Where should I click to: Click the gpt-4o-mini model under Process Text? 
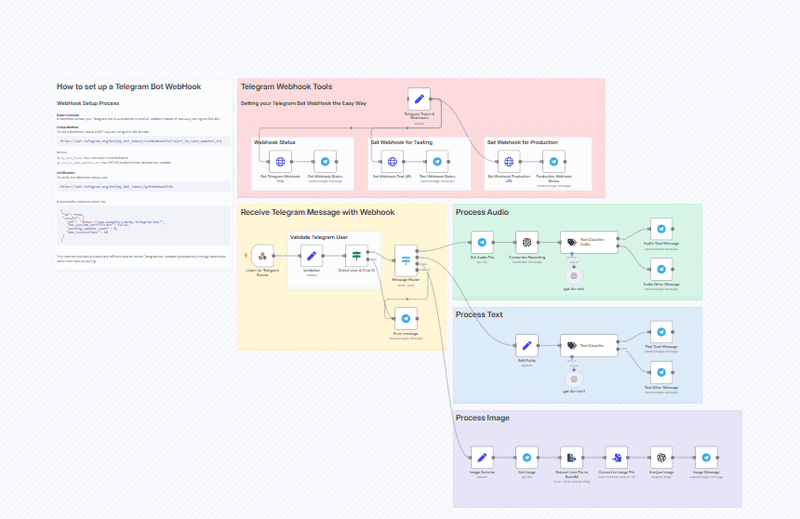(x=573, y=379)
